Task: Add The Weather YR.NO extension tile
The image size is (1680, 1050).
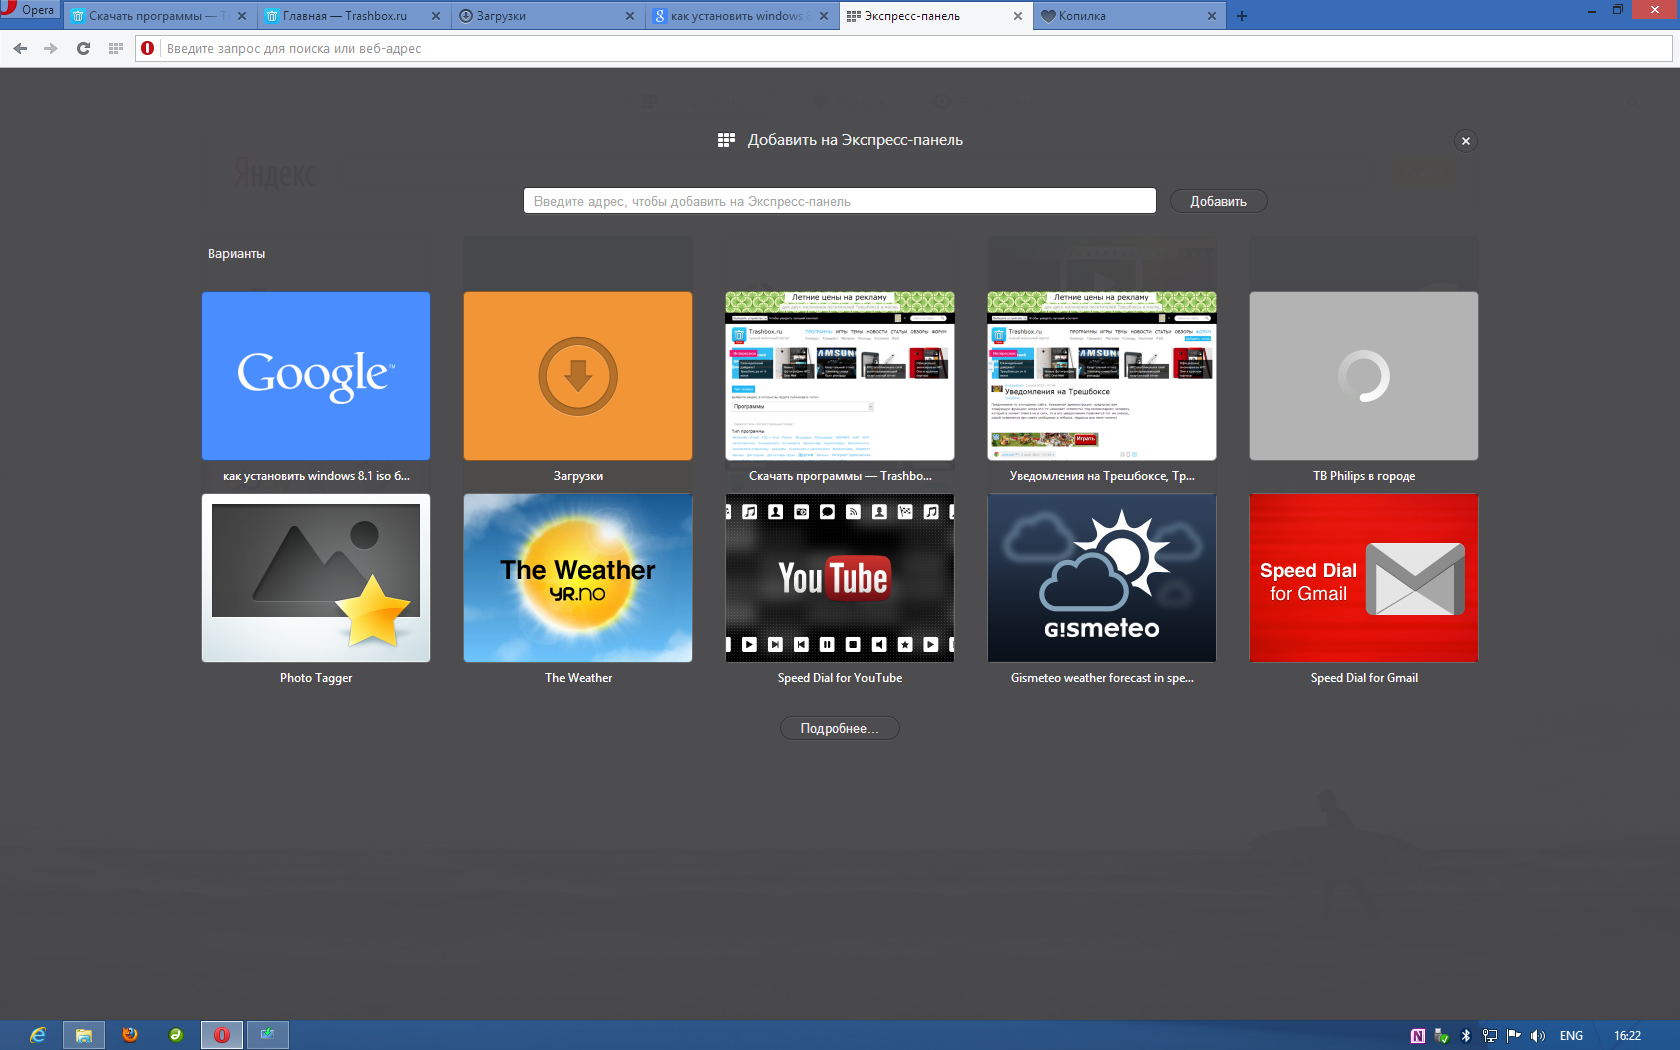Action: click(x=578, y=578)
